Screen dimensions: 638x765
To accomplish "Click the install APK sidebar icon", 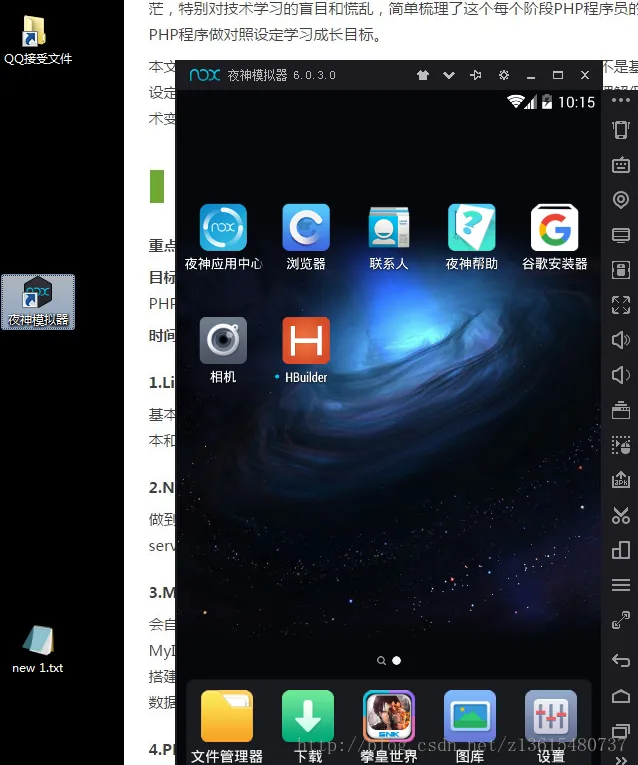I will click(x=621, y=480).
